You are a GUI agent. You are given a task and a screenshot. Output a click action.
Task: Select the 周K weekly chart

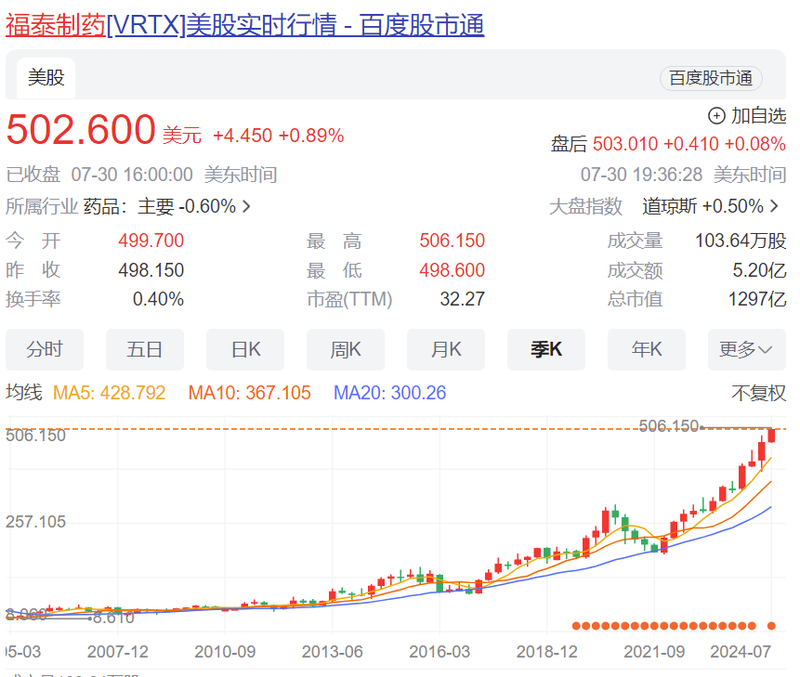click(345, 349)
